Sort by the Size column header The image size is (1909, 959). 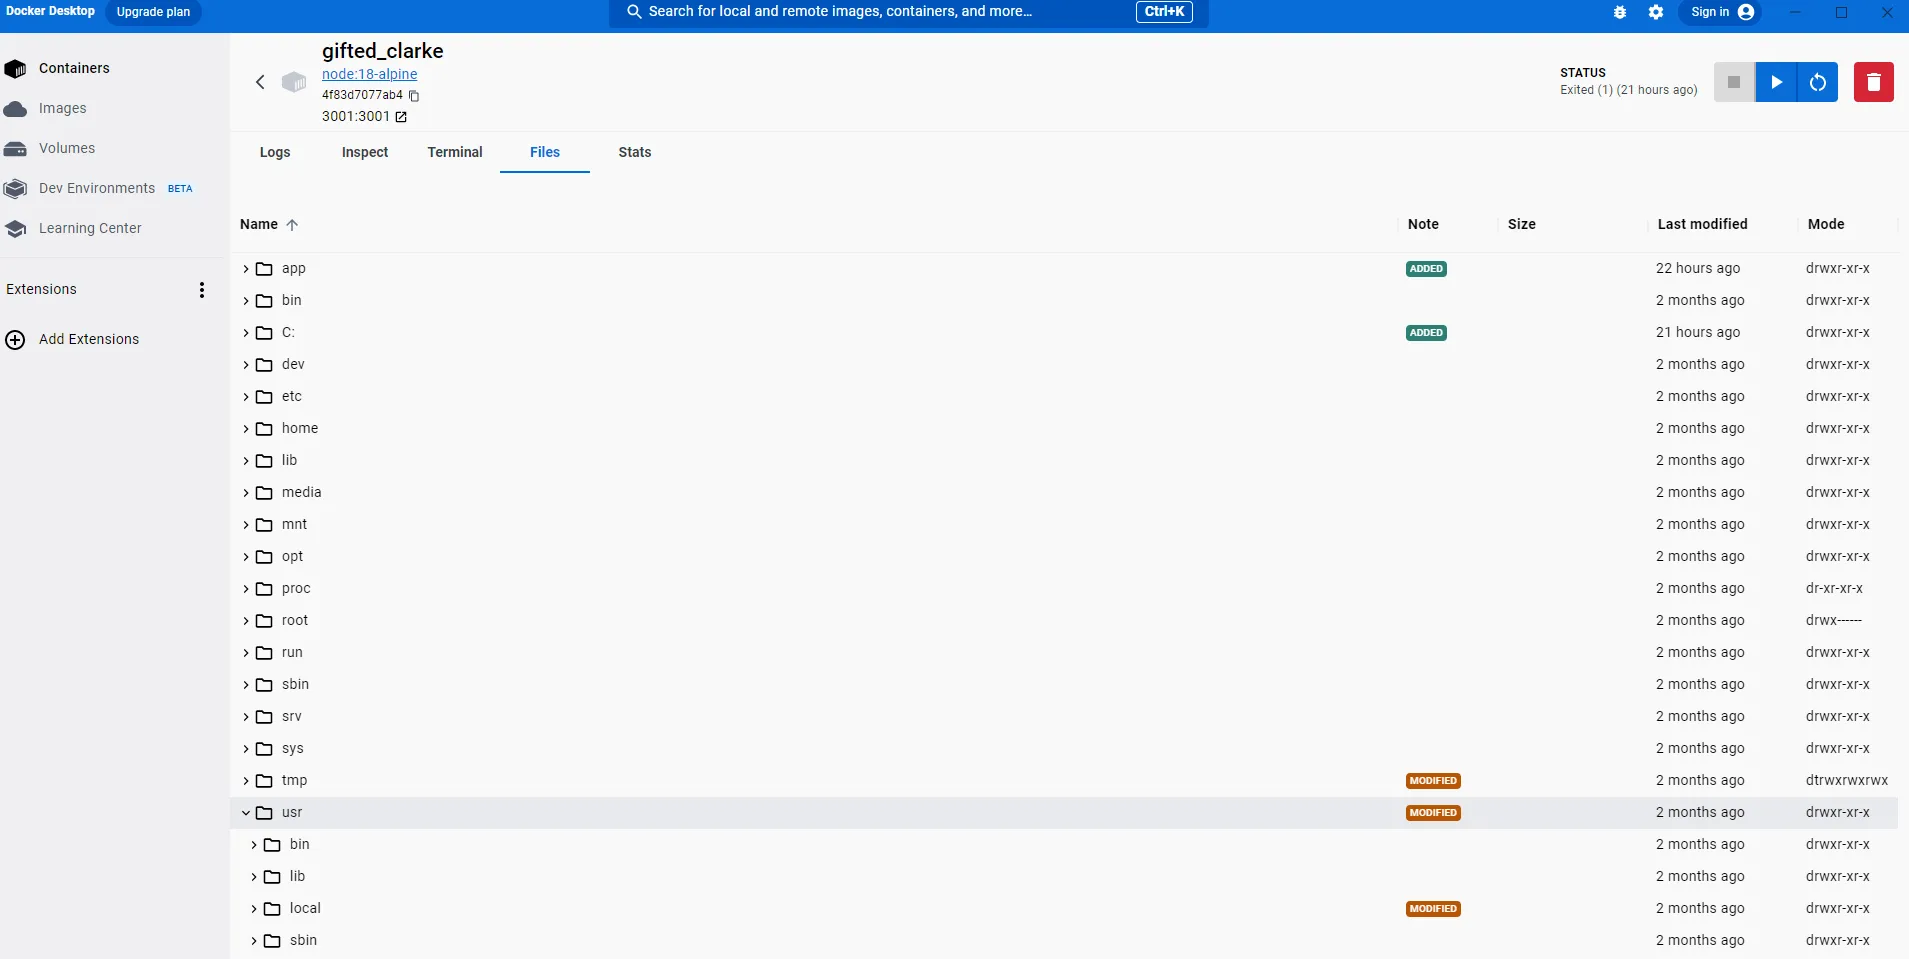pos(1522,225)
